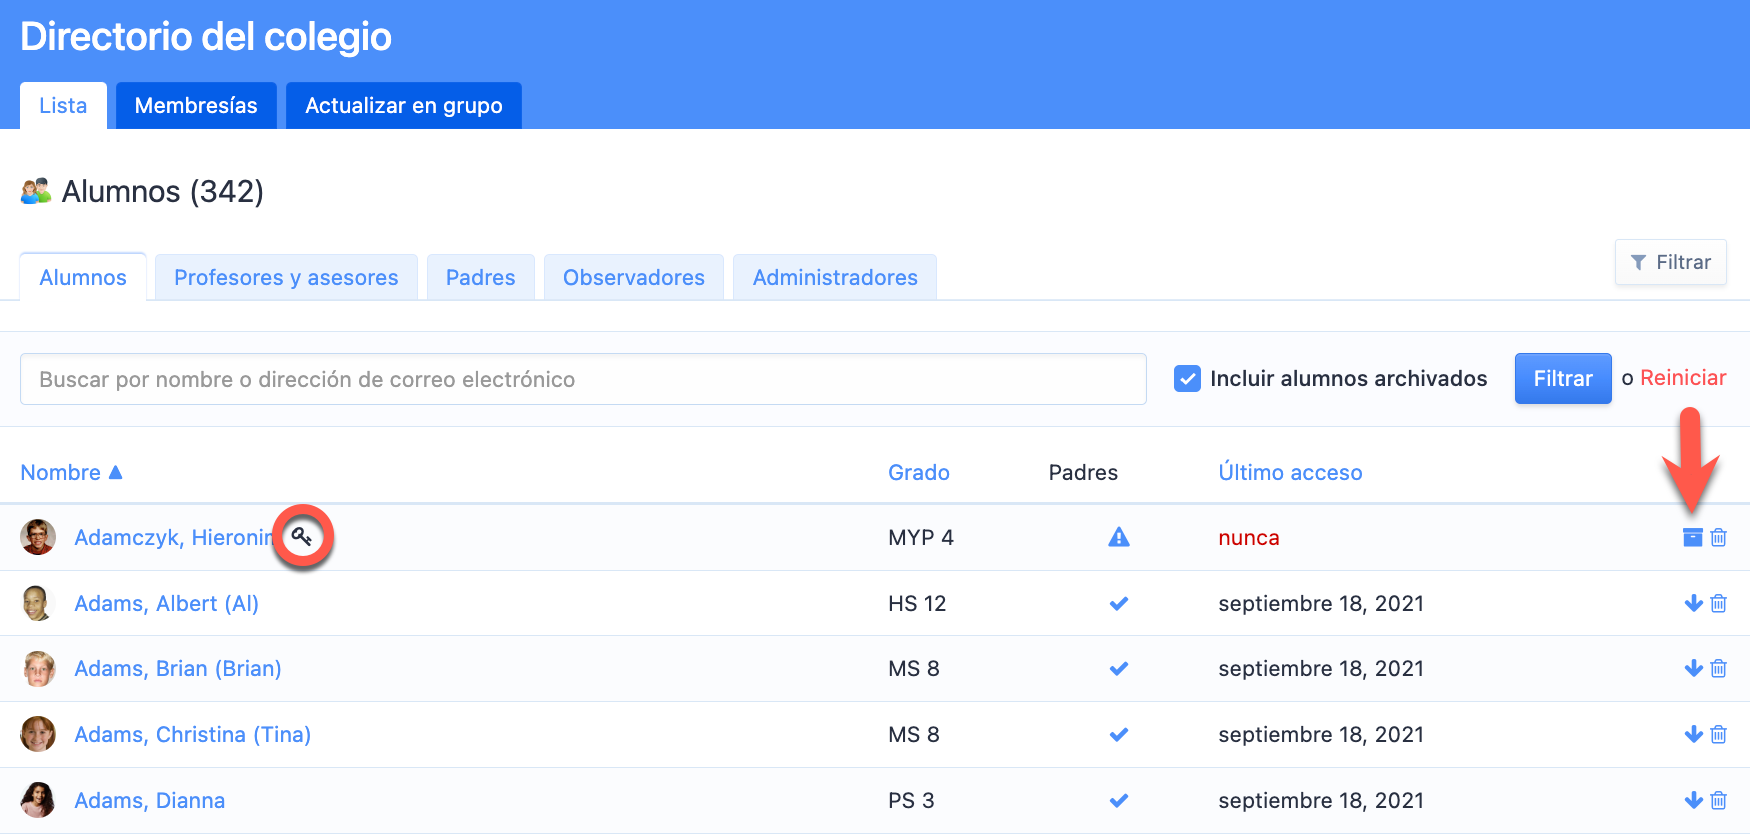
Task: Open Dianna Adams' profile photo thumbnail
Action: pos(38,800)
